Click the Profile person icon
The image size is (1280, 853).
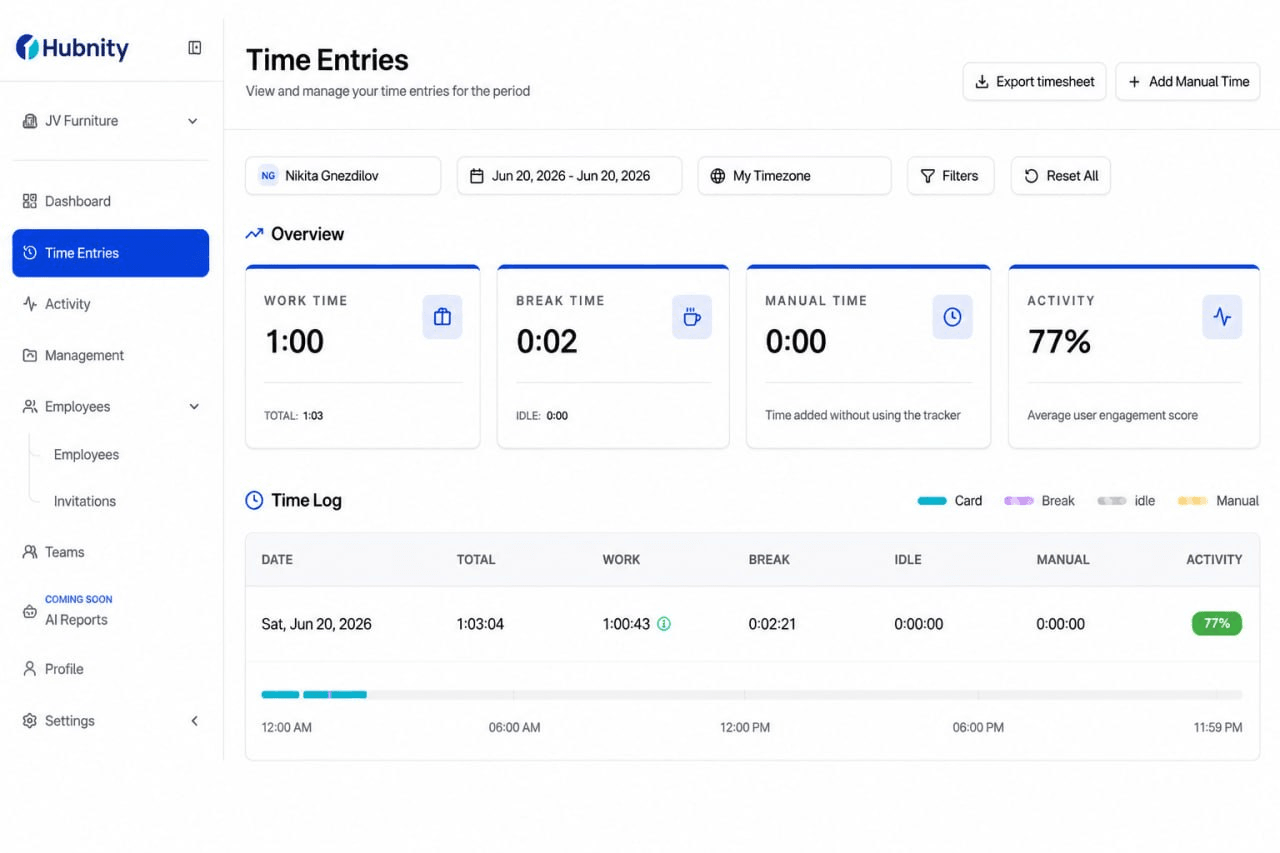[29, 669]
